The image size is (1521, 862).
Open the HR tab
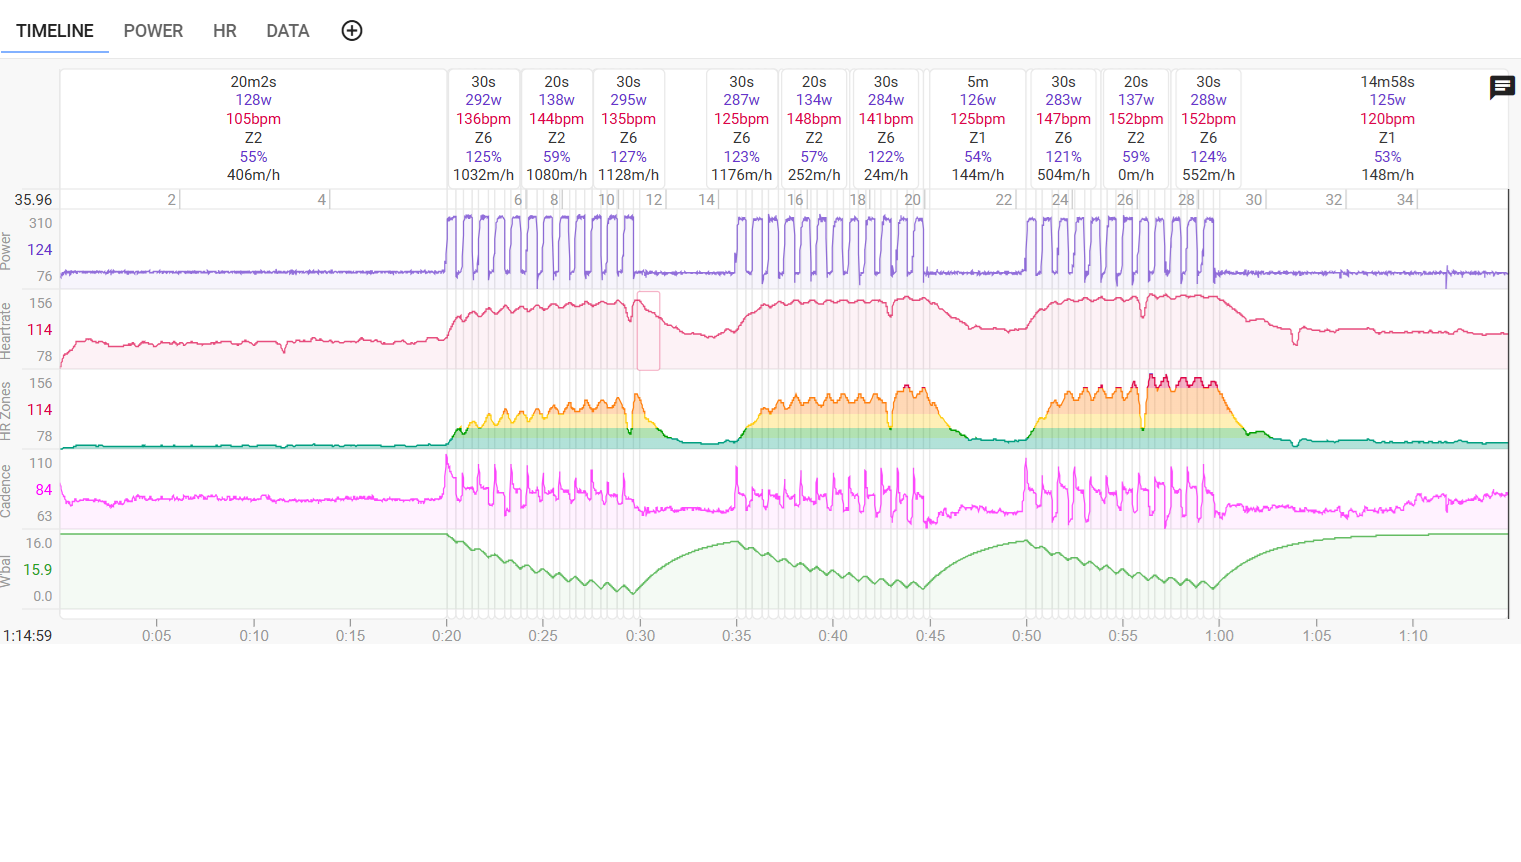coord(225,31)
